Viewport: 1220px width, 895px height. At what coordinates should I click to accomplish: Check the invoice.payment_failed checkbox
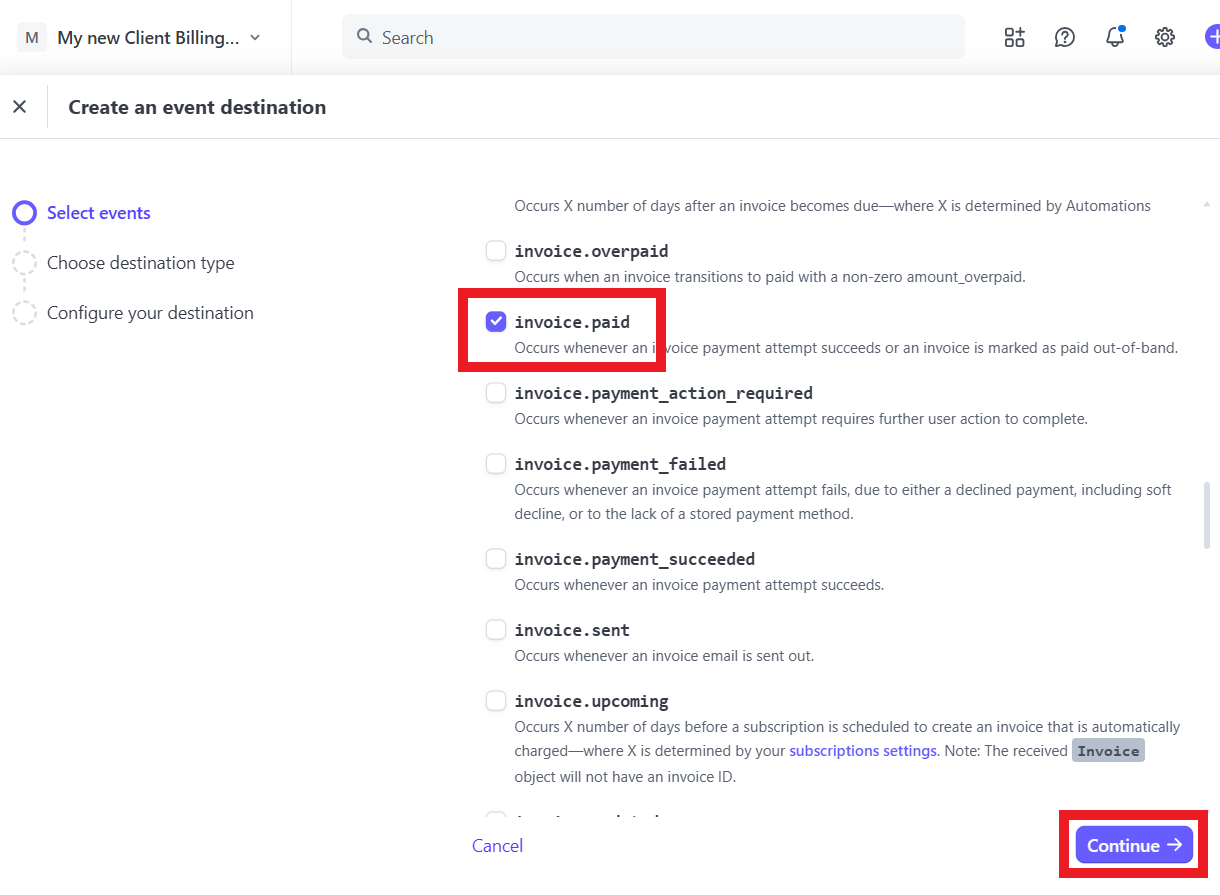[x=496, y=464]
